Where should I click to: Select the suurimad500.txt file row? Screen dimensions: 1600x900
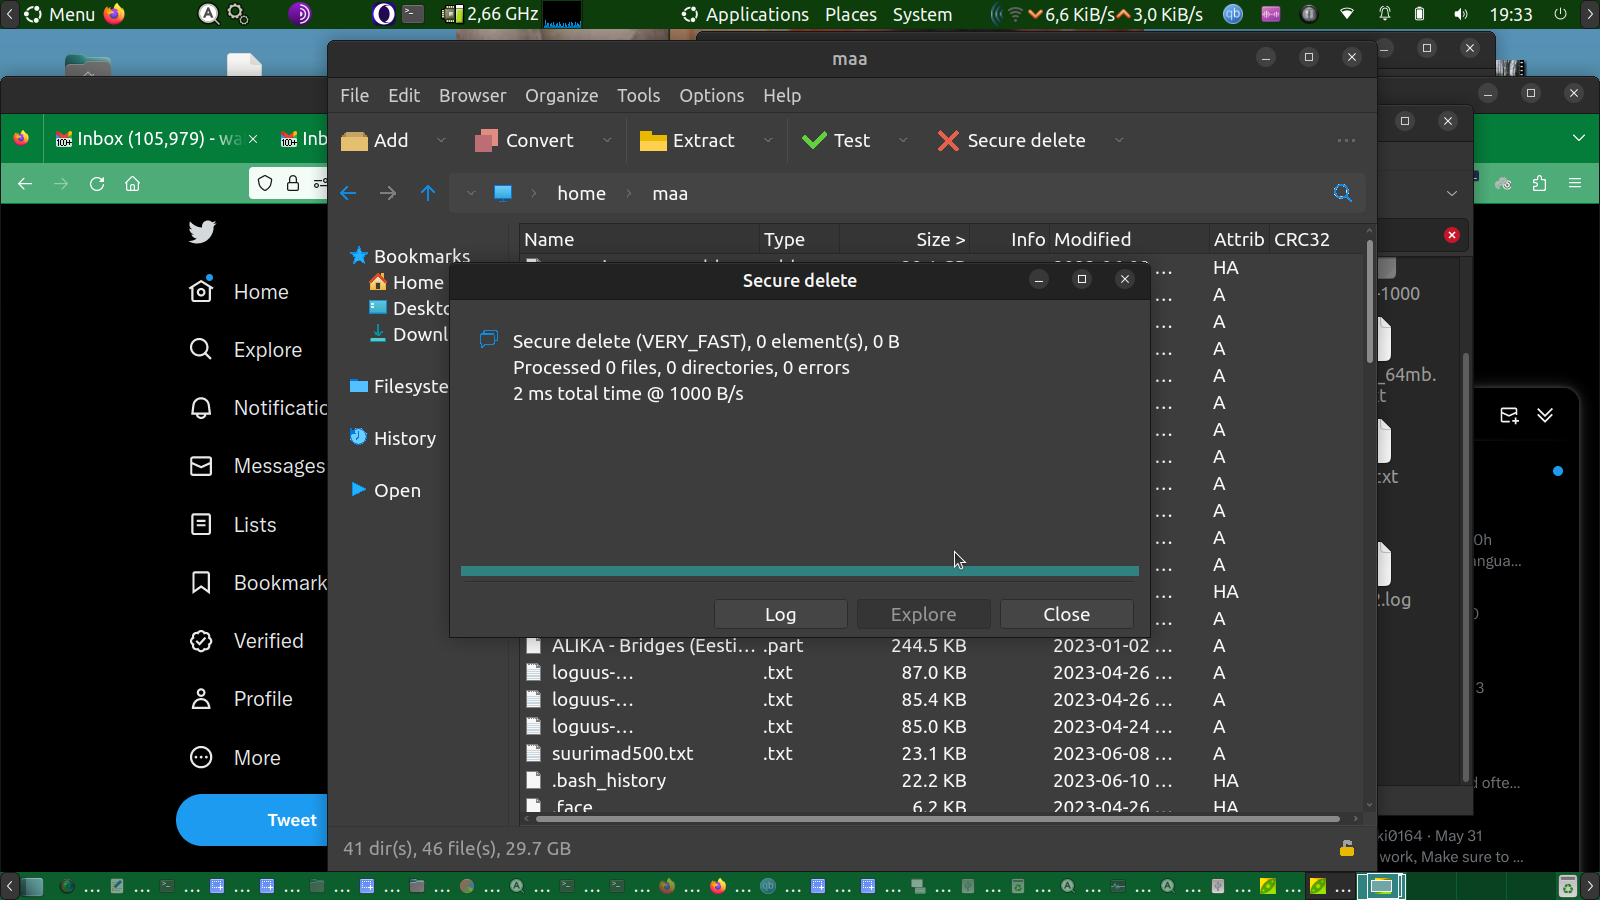[622, 754]
